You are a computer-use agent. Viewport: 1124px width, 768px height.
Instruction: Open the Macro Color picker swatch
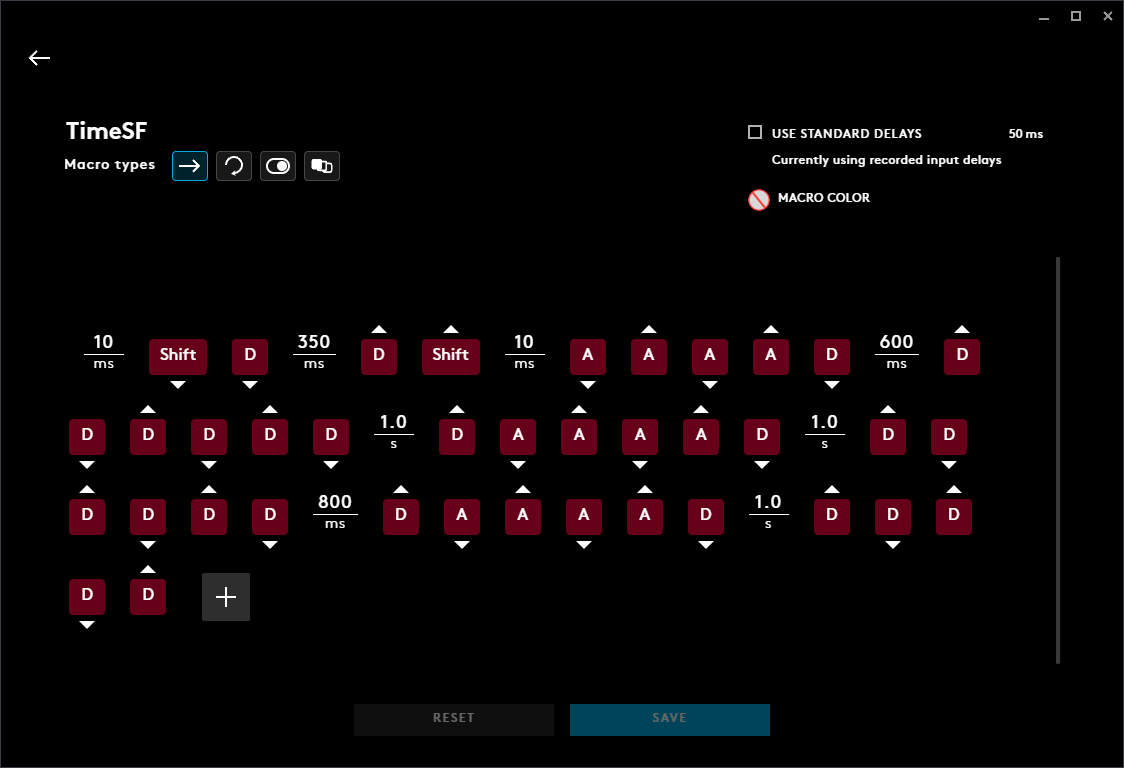pyautogui.click(x=758, y=199)
